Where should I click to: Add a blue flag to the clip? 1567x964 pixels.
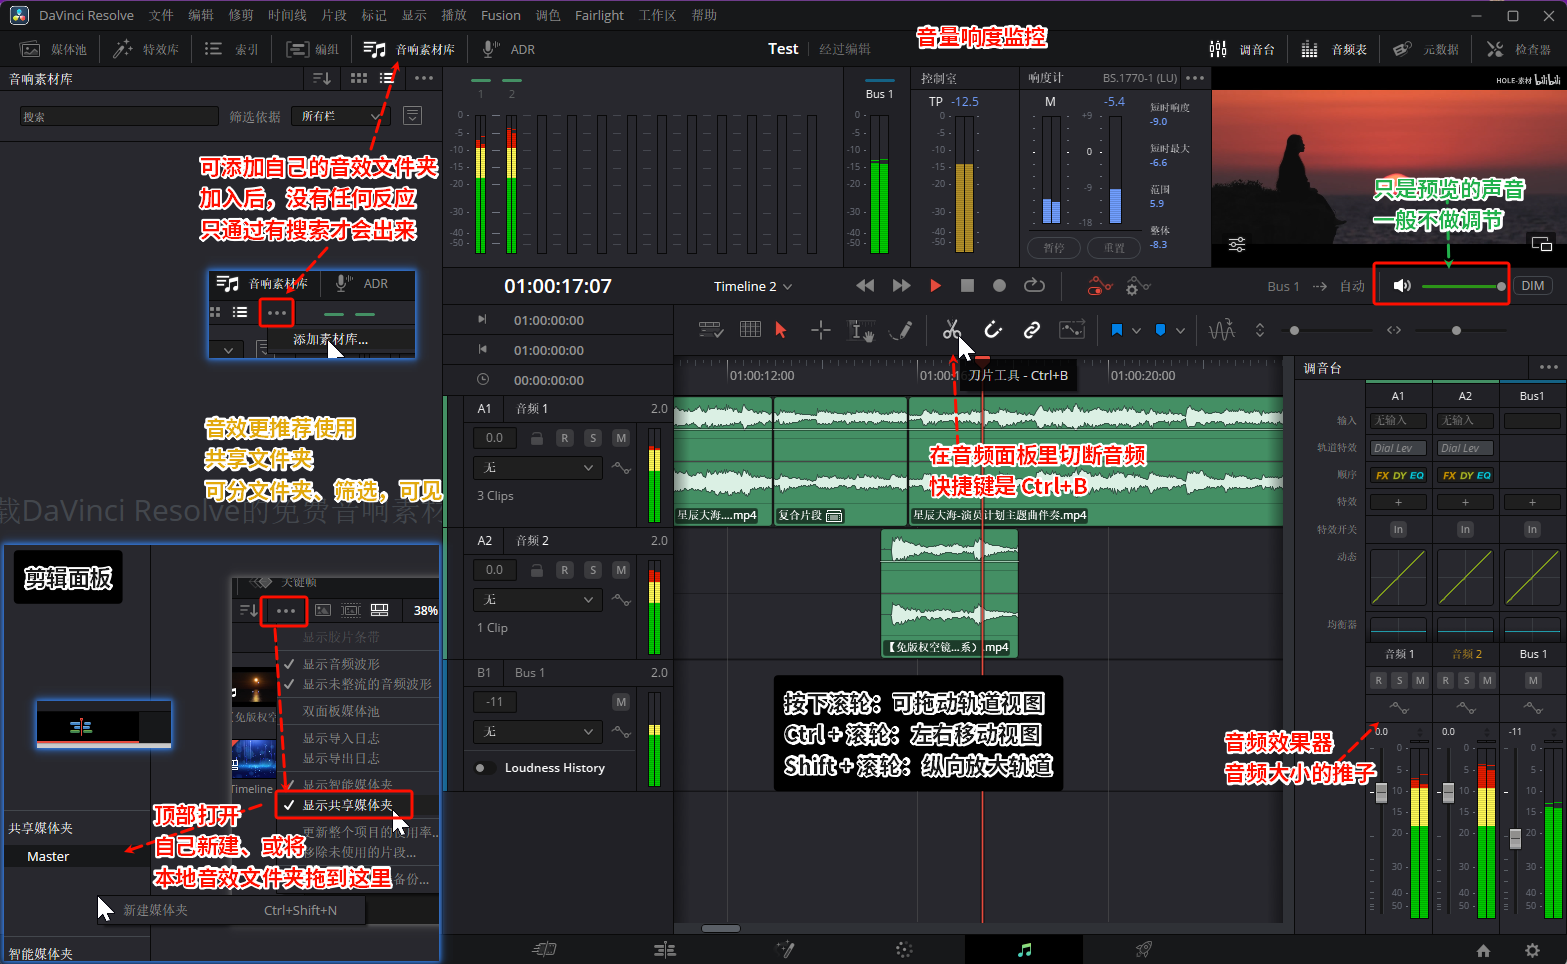[1117, 330]
